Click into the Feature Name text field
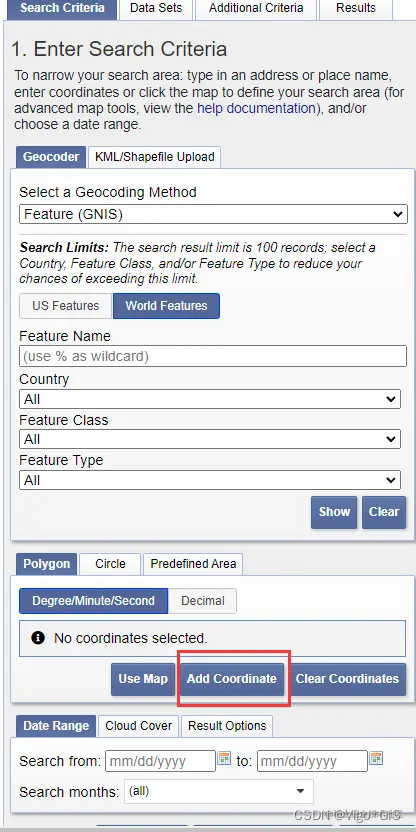416x832 pixels. 213,356
